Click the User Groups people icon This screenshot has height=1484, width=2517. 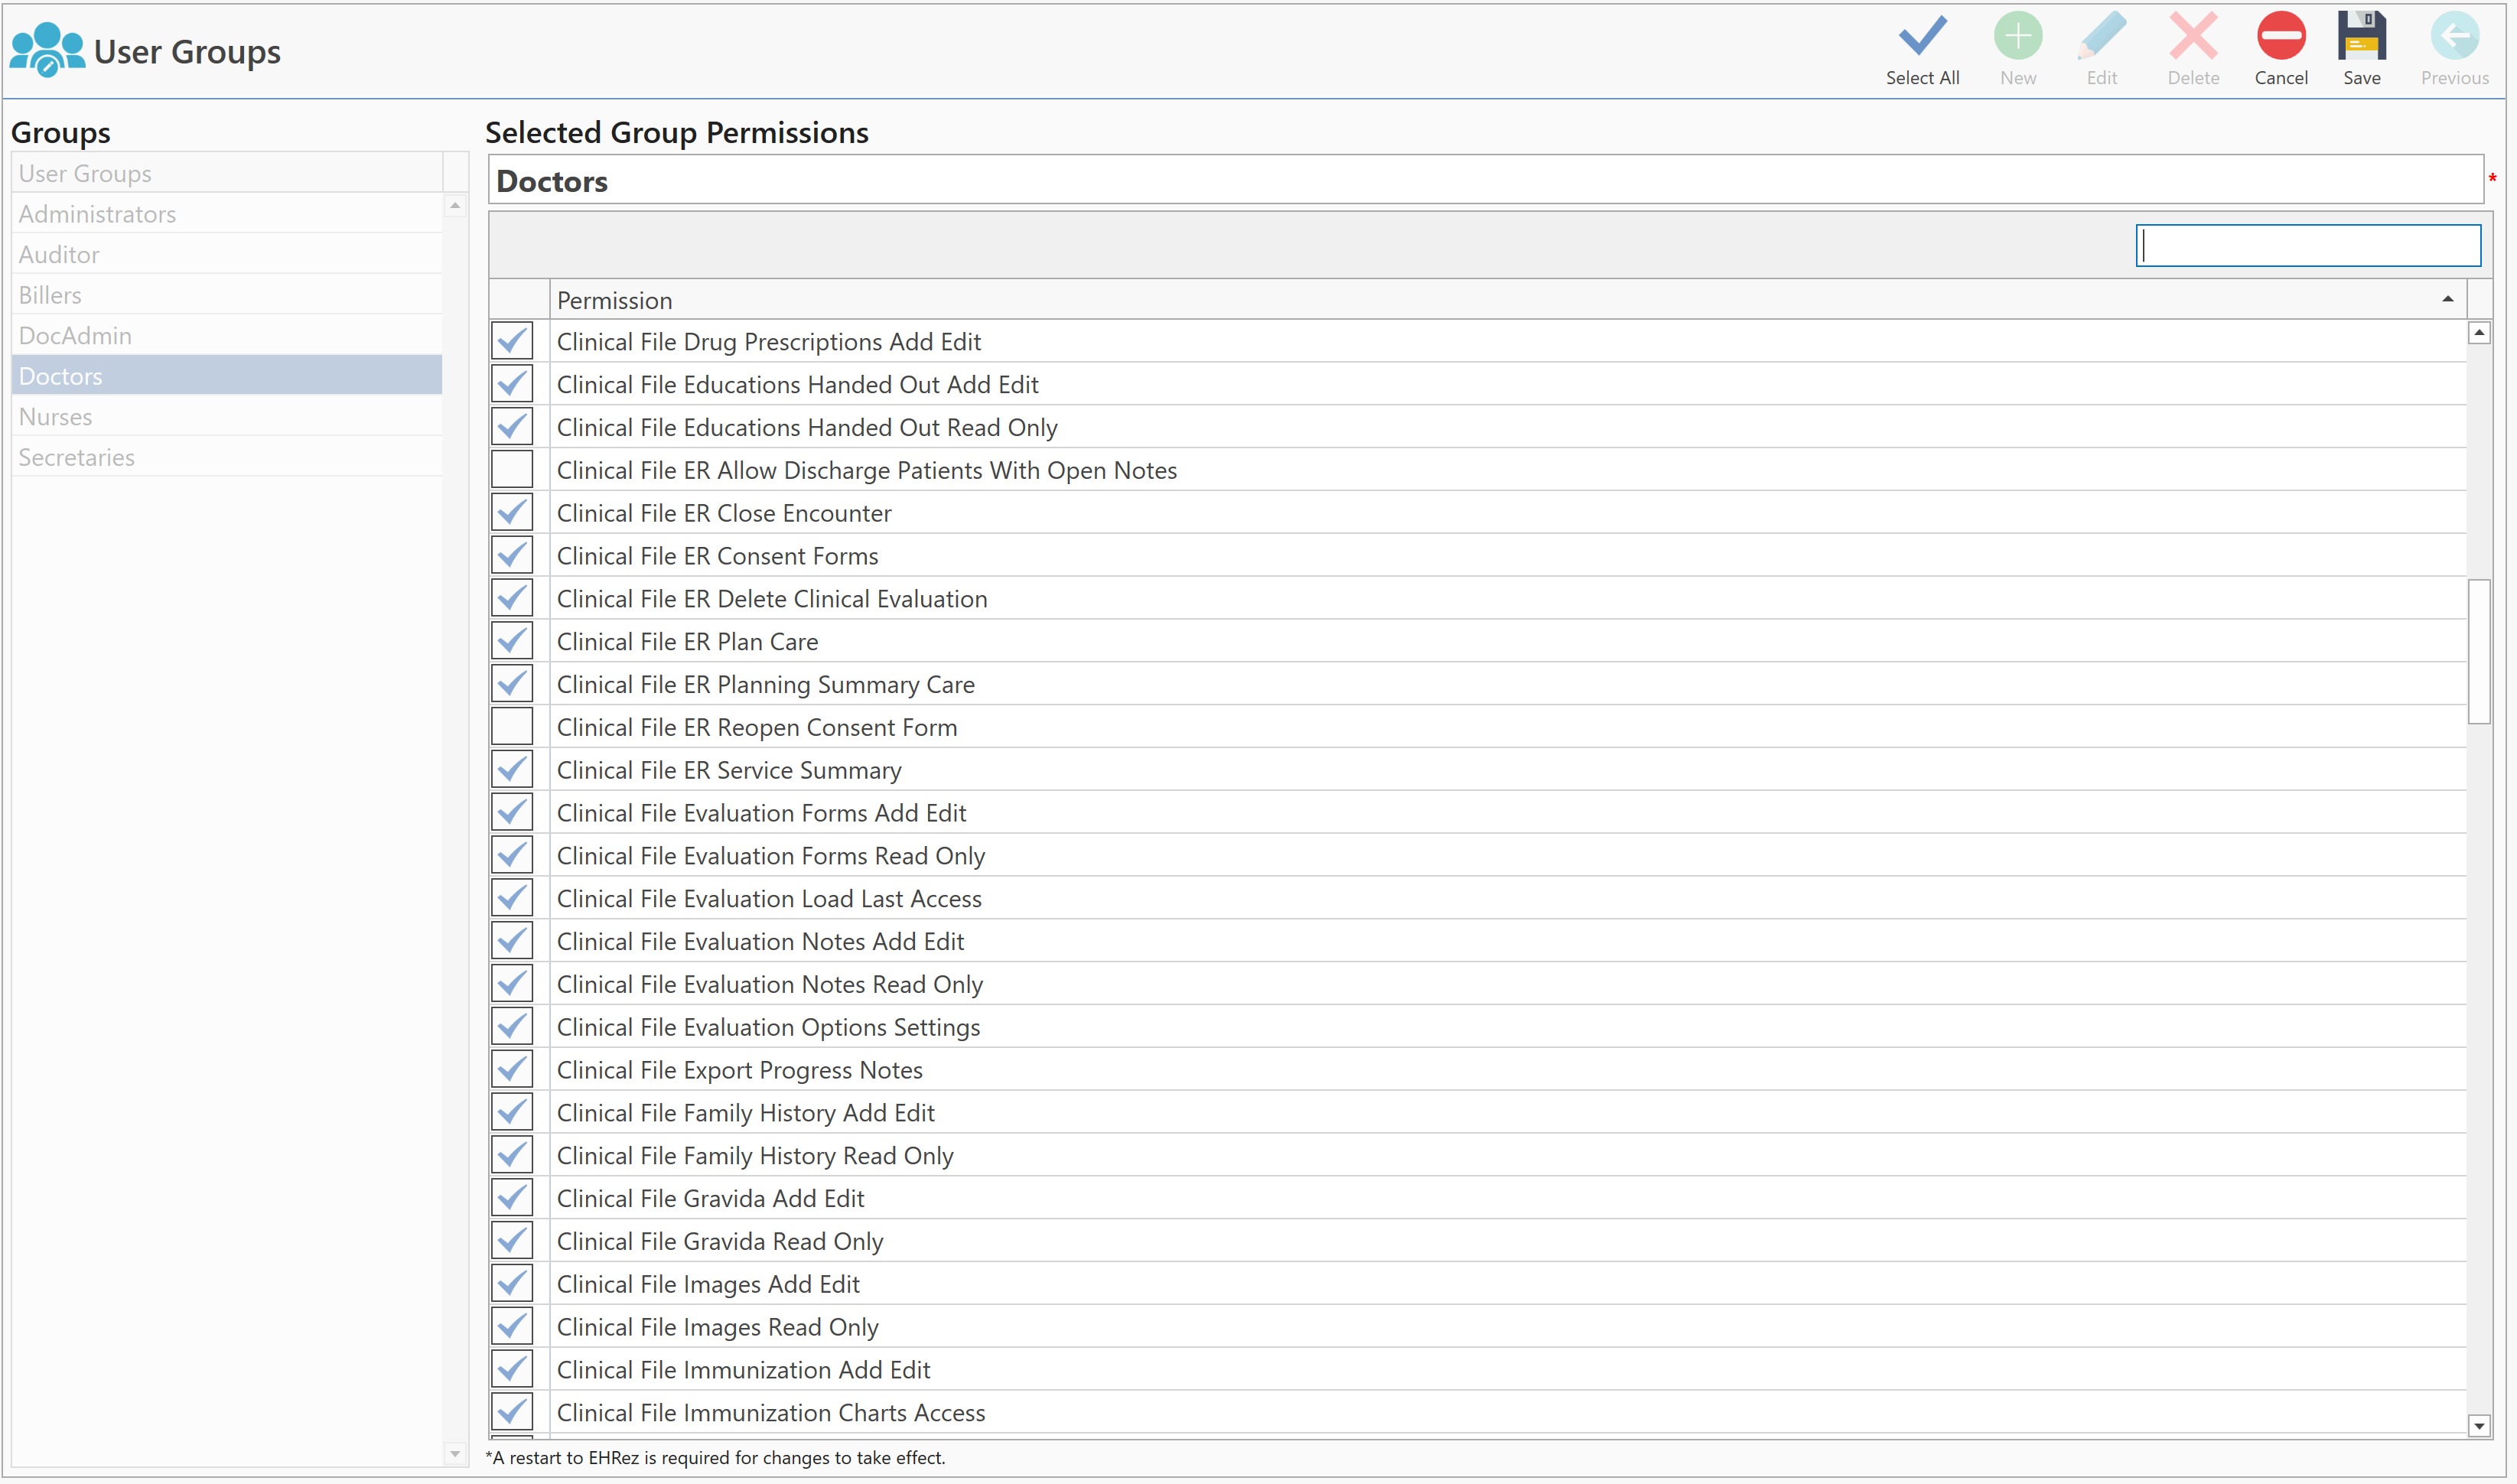click(46, 50)
